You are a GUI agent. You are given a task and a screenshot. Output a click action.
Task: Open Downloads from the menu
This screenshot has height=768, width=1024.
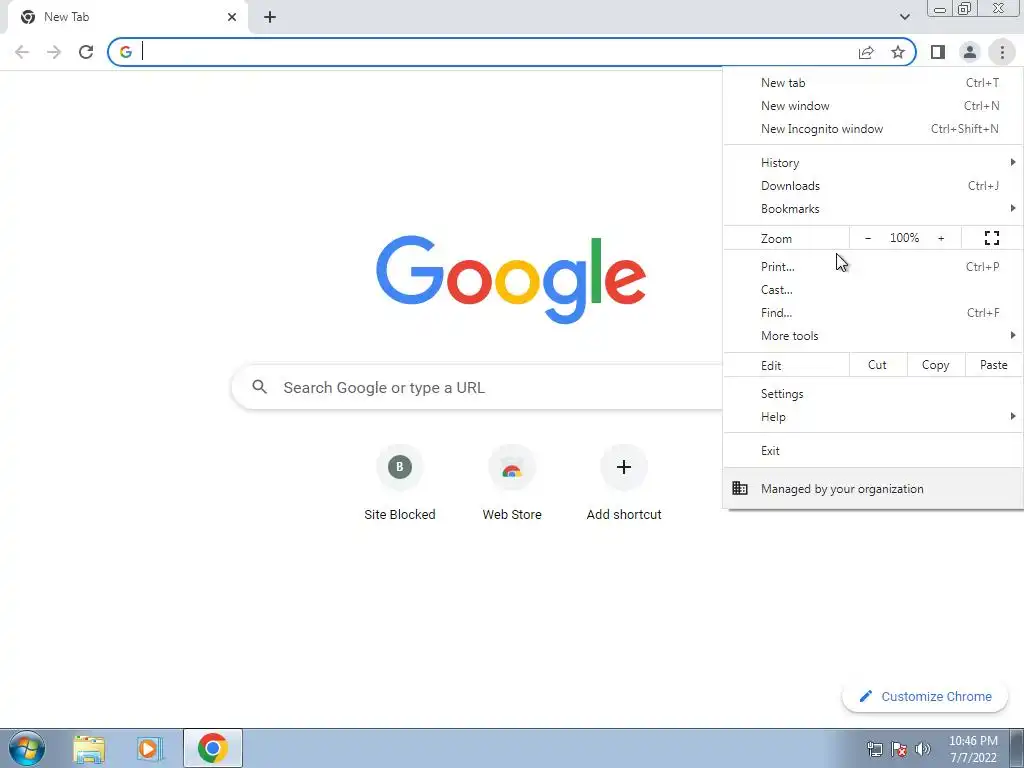coord(873,185)
